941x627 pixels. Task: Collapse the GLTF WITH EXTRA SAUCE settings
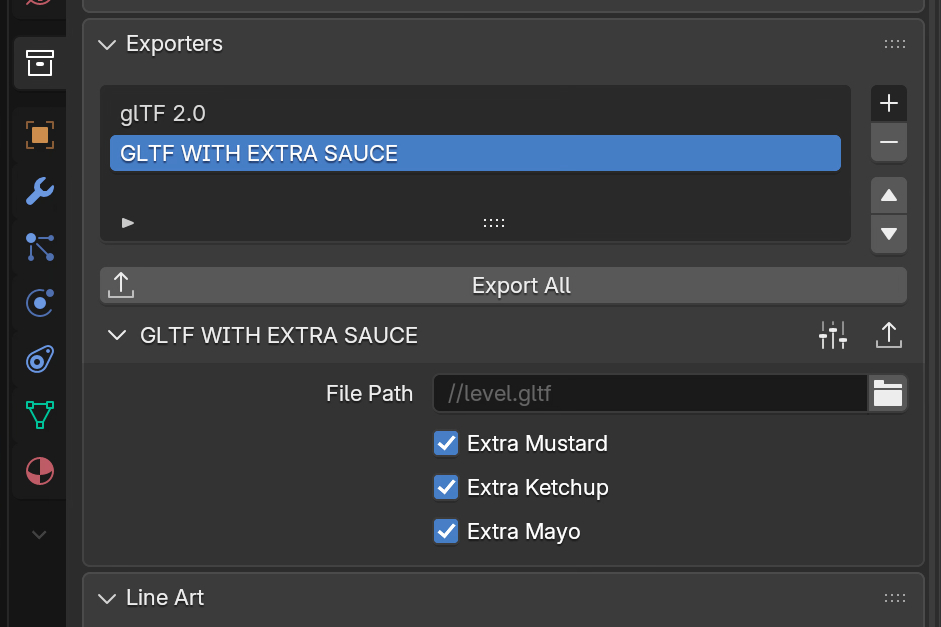pos(117,336)
